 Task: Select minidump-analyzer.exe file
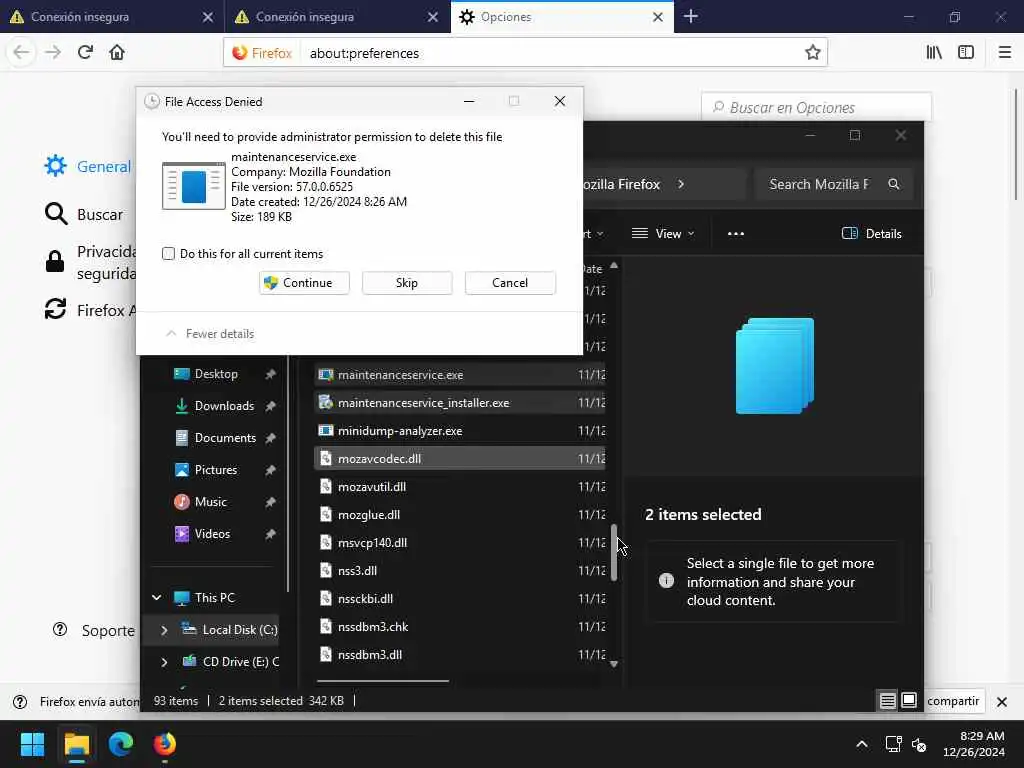tap(460, 431)
